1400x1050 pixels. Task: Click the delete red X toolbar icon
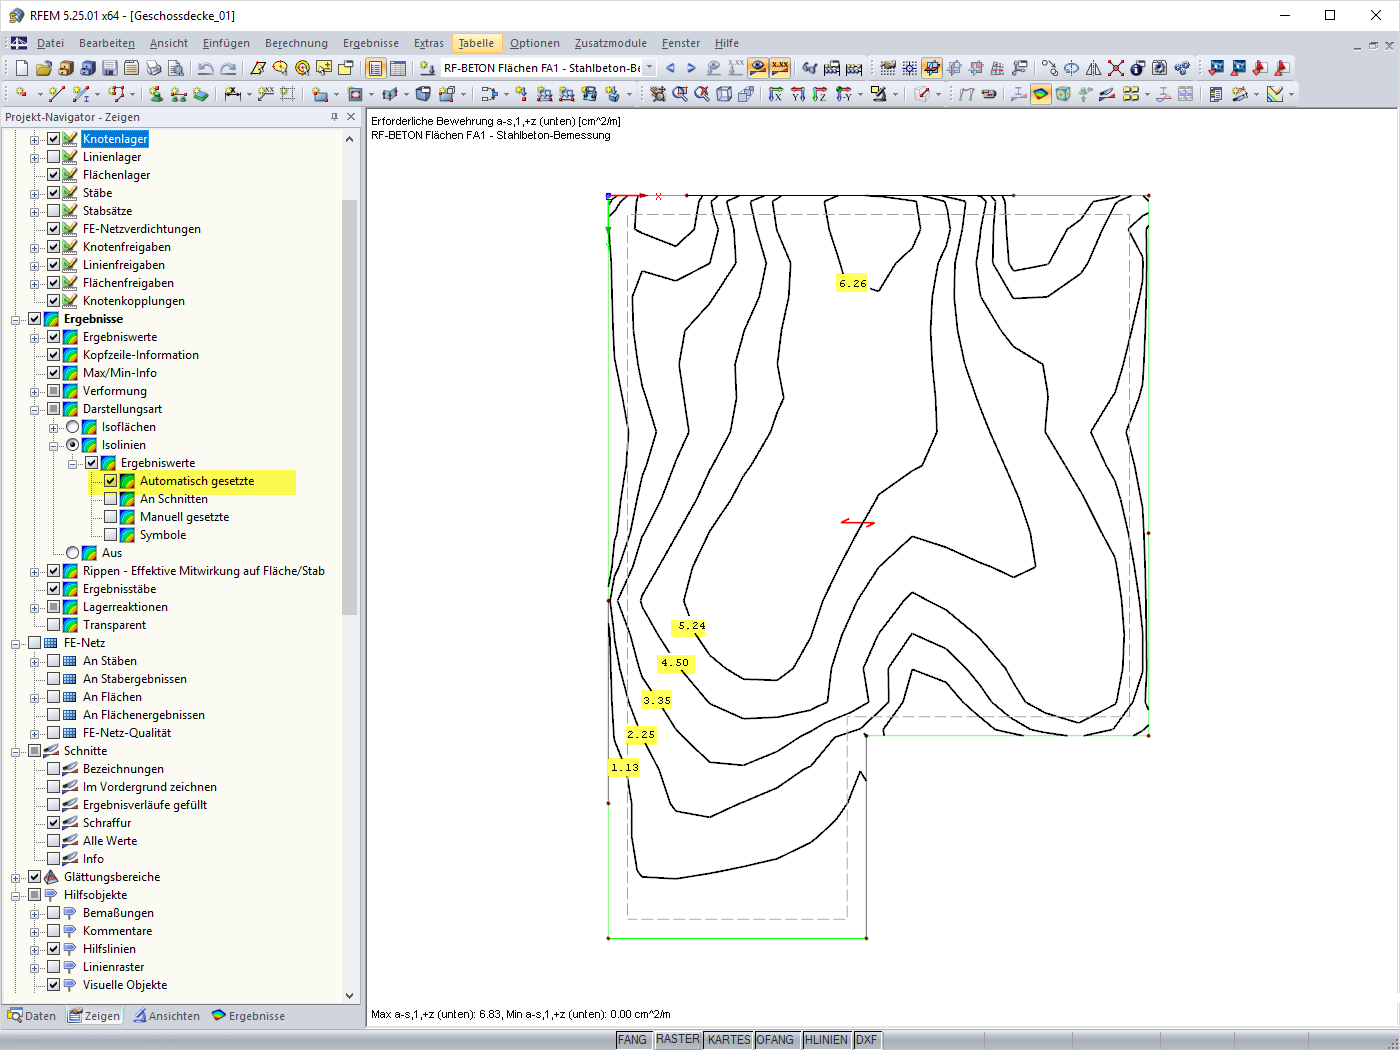(x=1116, y=68)
